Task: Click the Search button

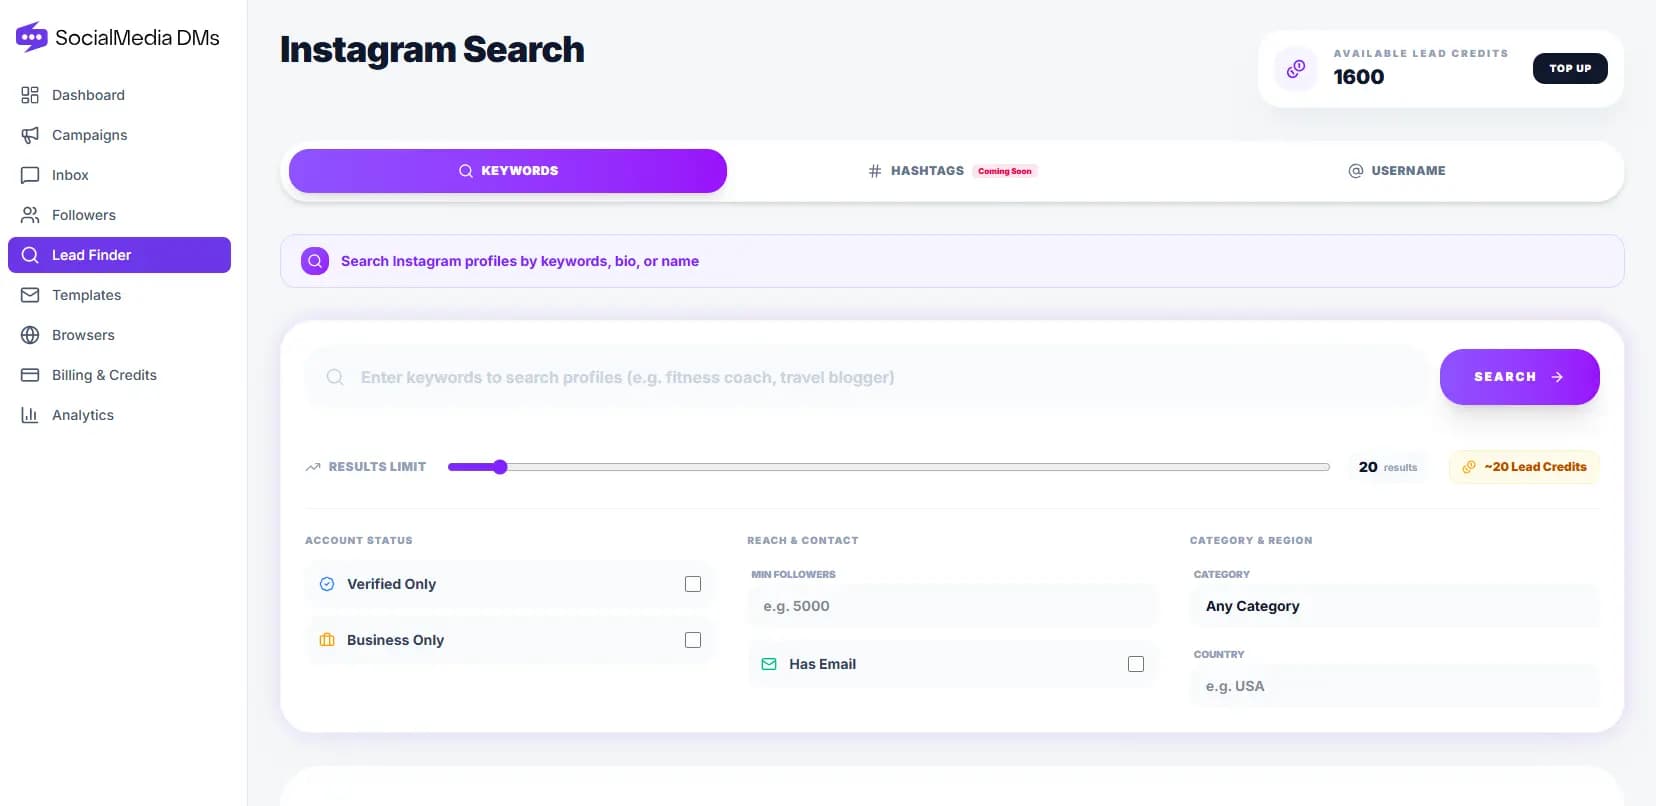Action: pyautogui.click(x=1520, y=377)
